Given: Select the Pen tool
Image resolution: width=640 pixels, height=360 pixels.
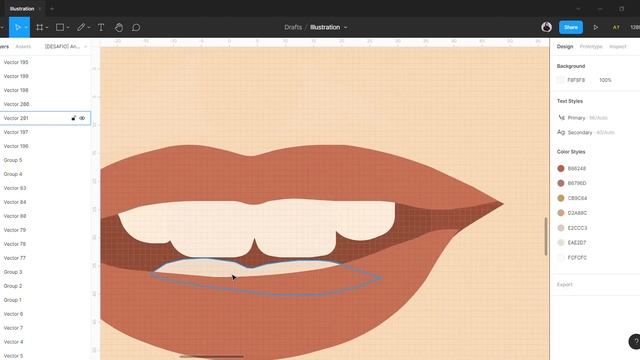Looking at the screenshot, I should [x=81, y=27].
